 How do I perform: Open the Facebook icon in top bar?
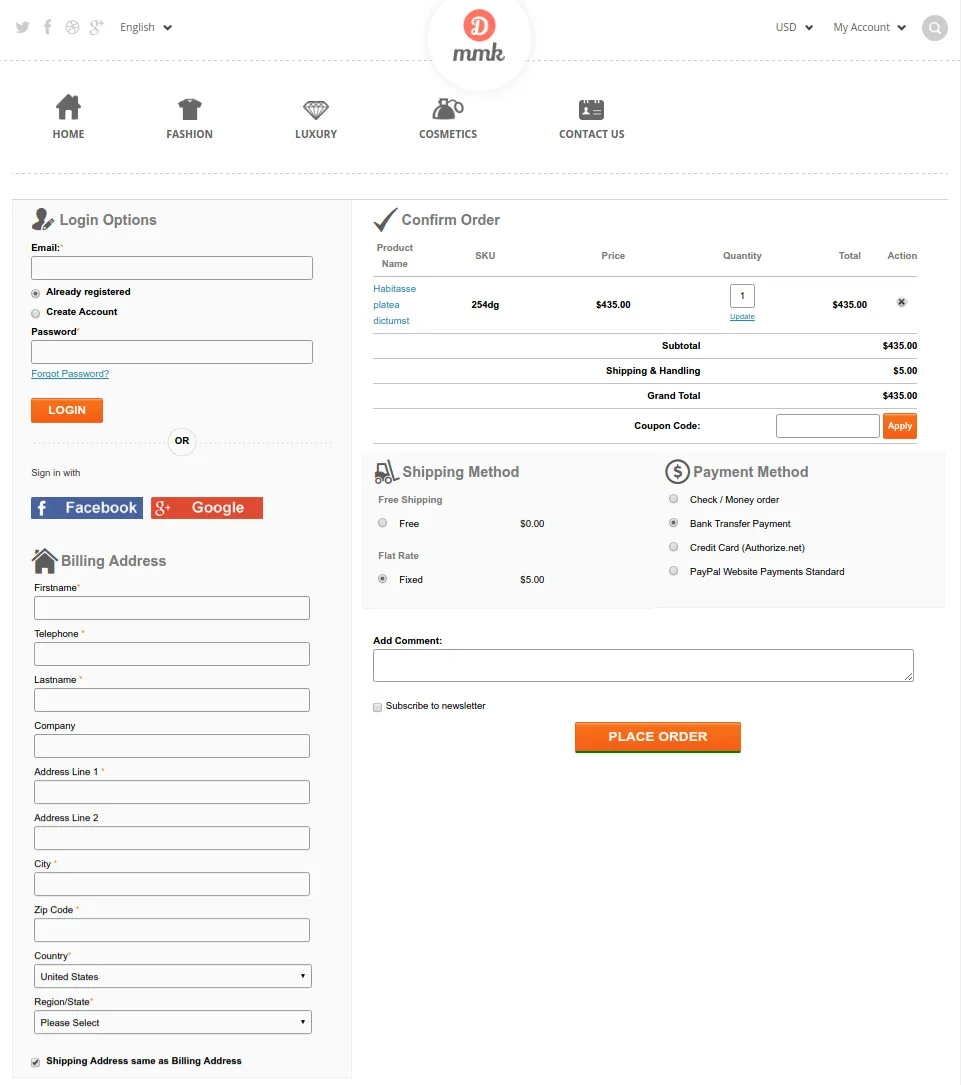coord(48,27)
